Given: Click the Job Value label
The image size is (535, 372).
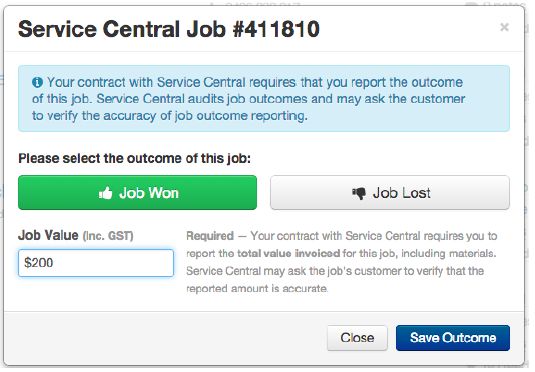Looking at the screenshot, I should (48, 235).
